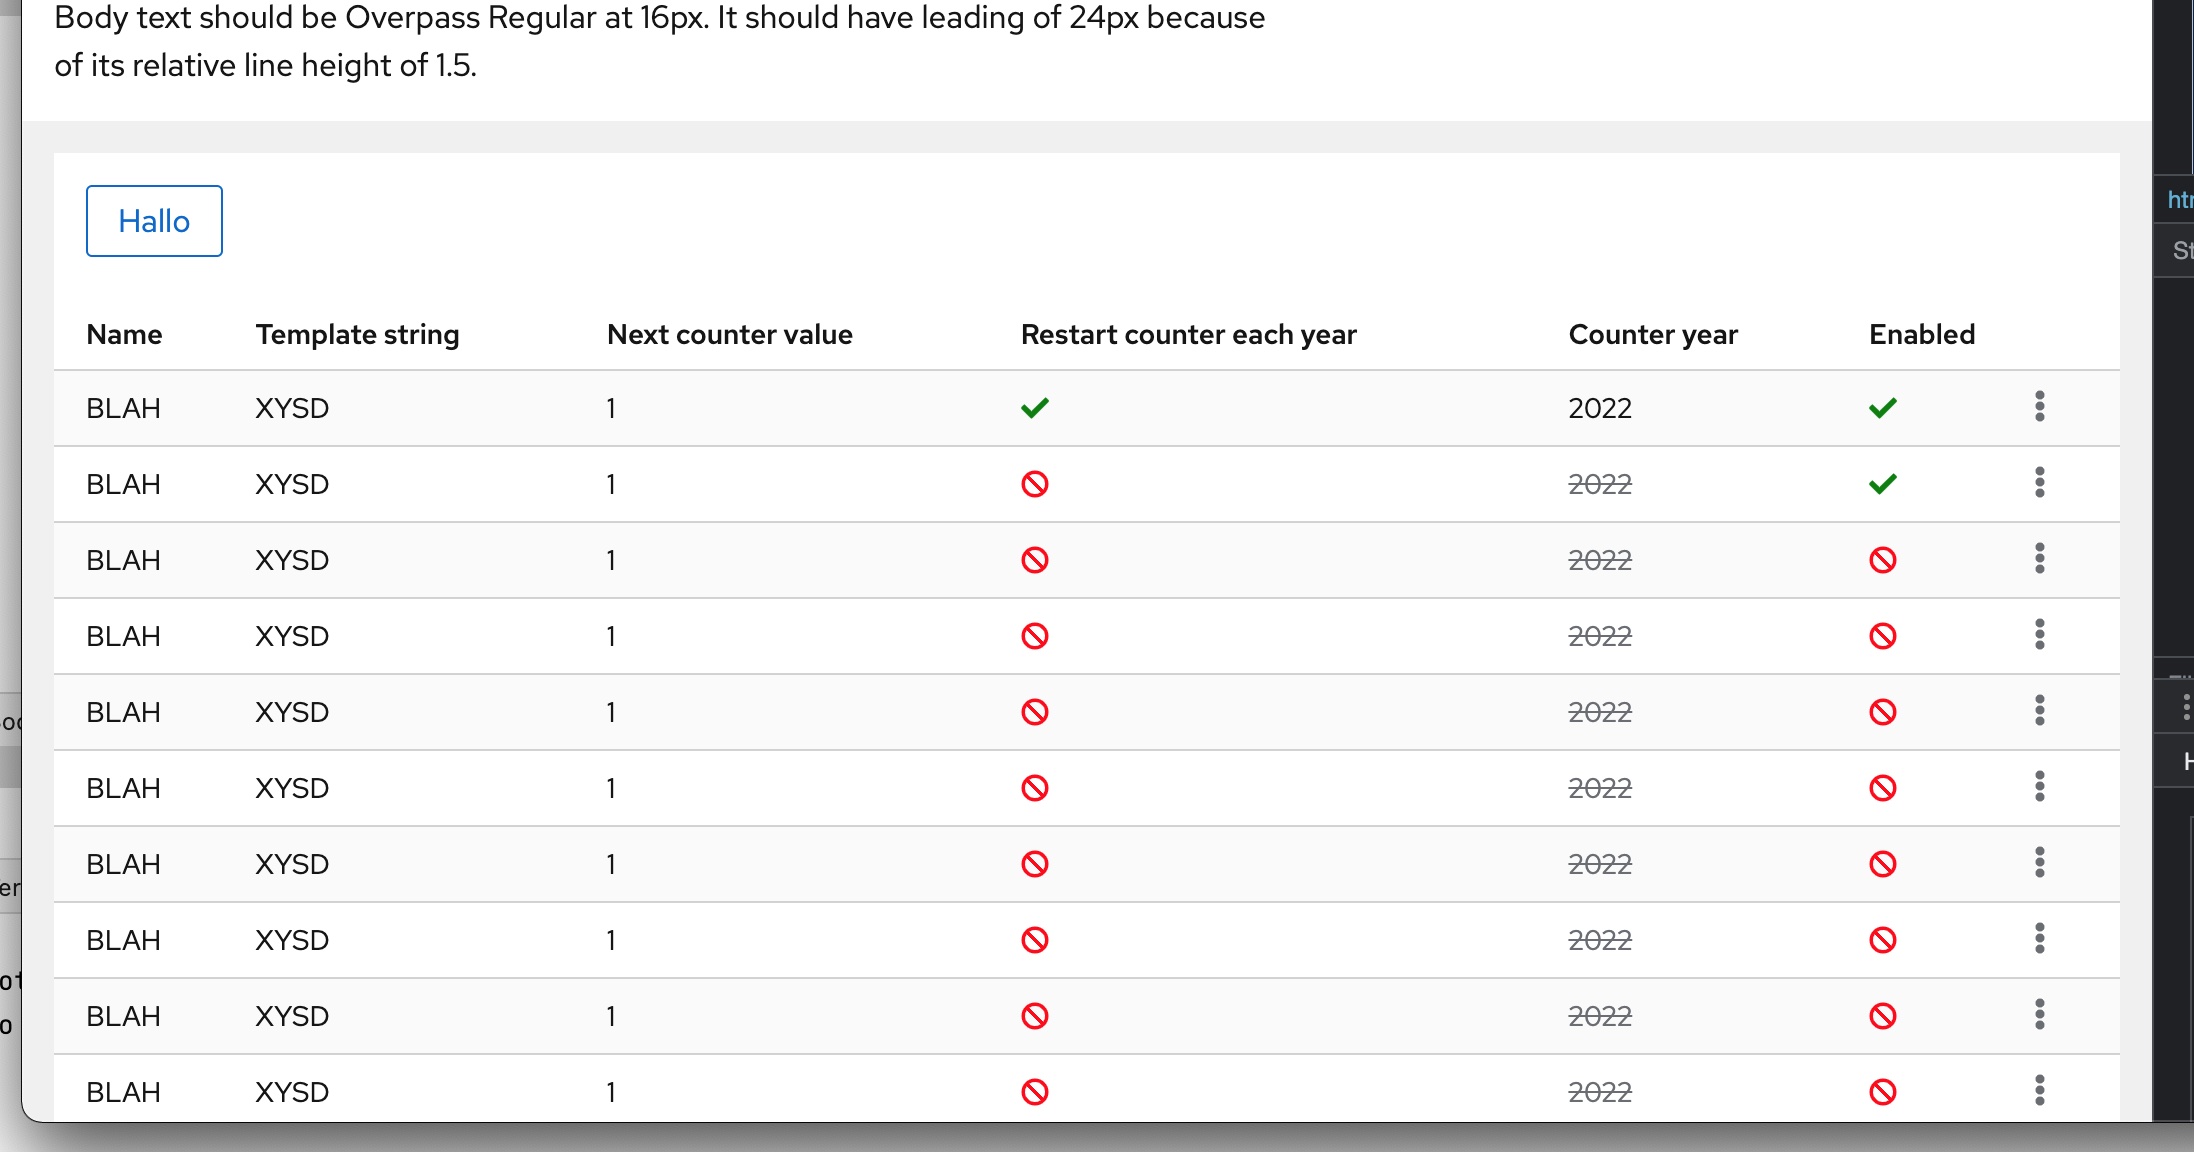Open kebab actions menu in third row
This screenshot has width=2194, height=1152.
pyautogui.click(x=2039, y=559)
